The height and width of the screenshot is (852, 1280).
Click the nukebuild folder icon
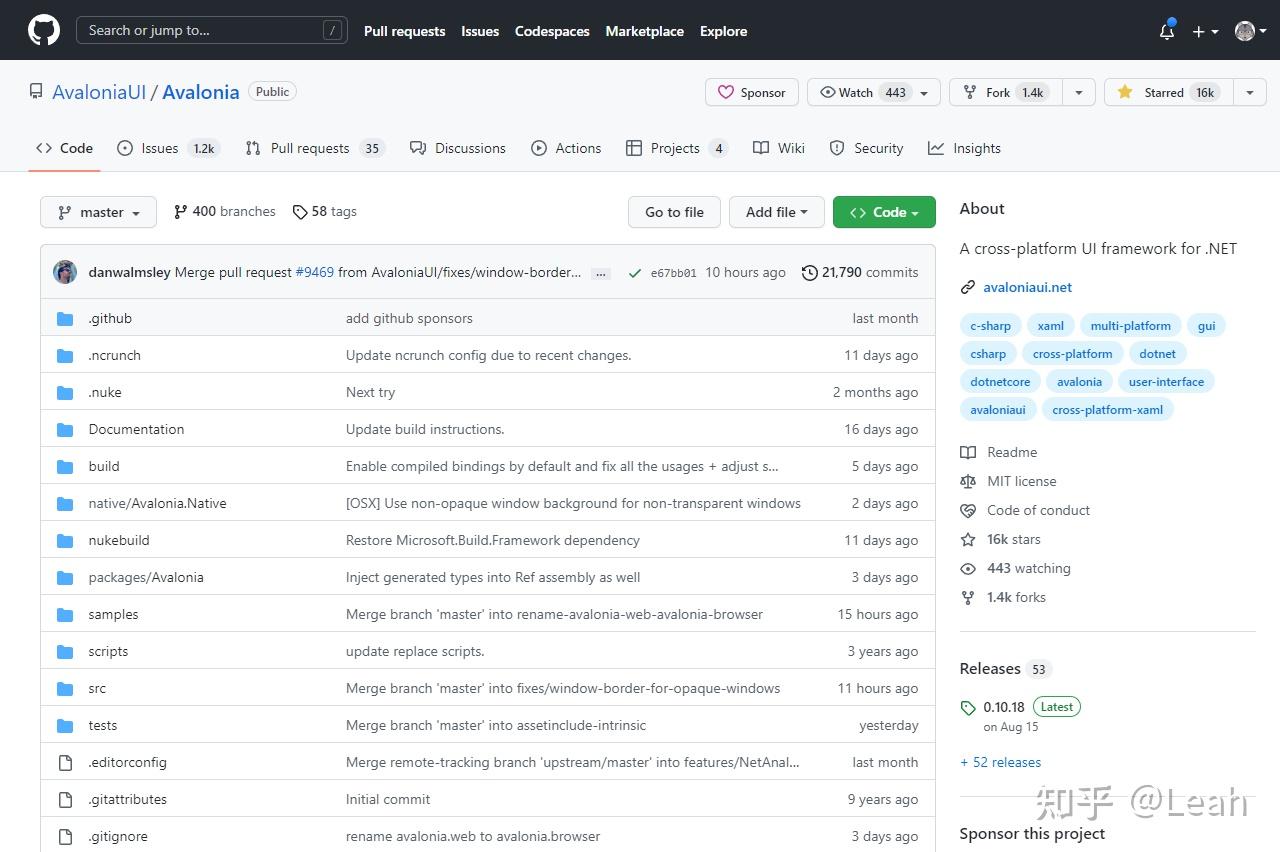click(65, 541)
